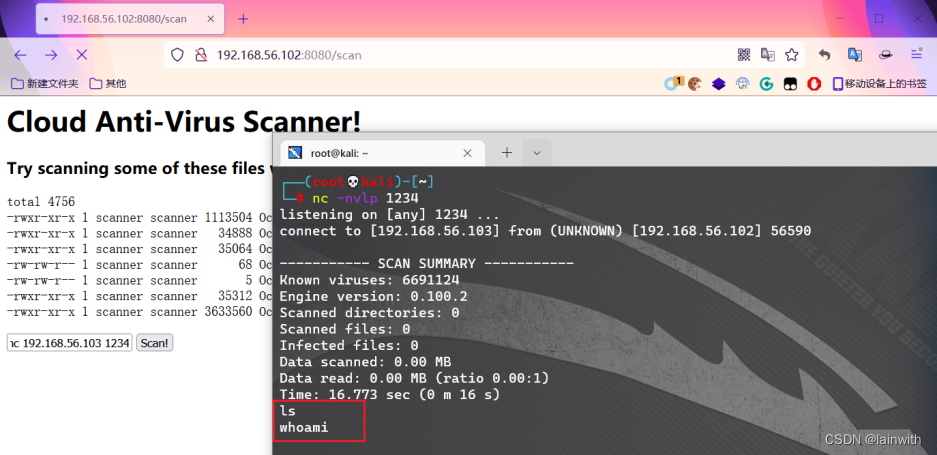Viewport: 937px width, 455px height.
Task: Open the green G Grammarly extension icon
Action: [x=766, y=84]
